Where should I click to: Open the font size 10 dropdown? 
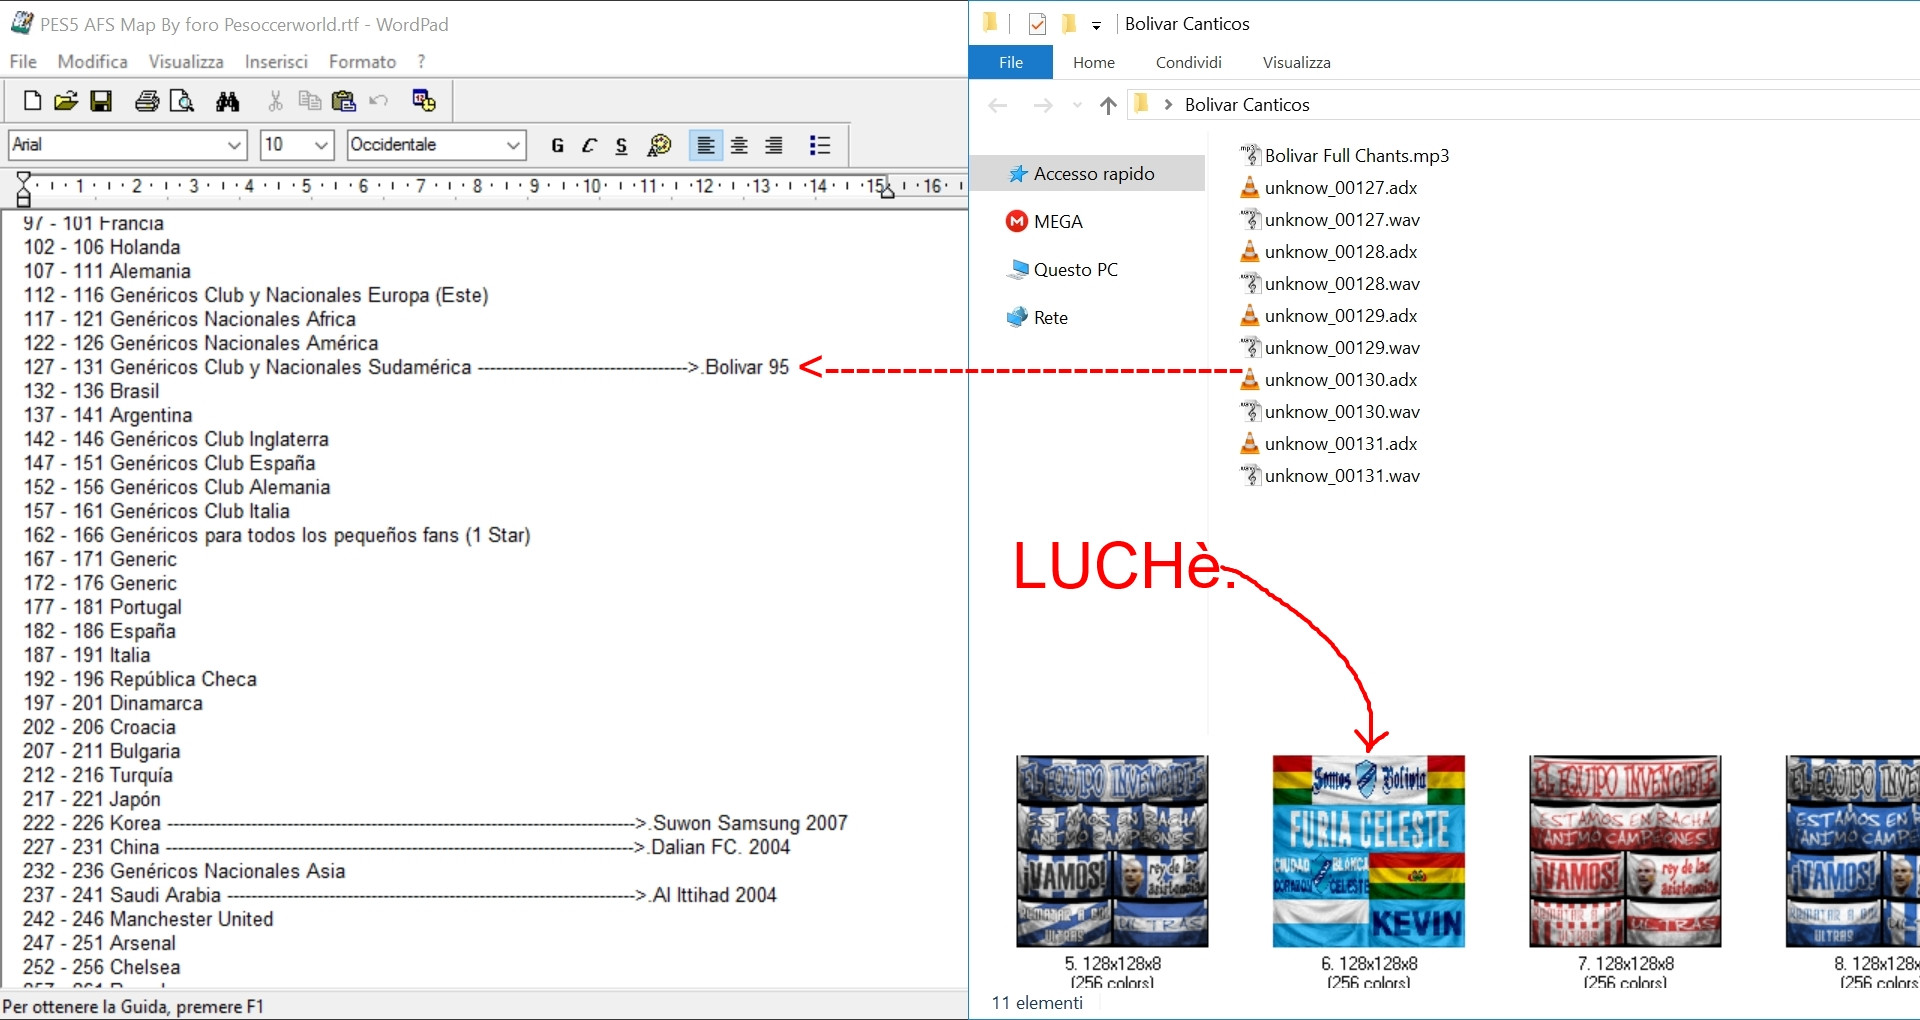321,145
